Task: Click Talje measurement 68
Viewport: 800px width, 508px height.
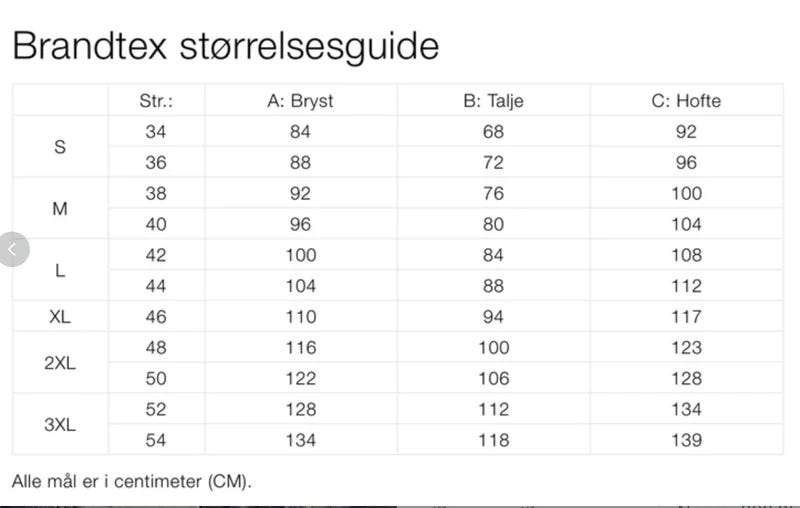Action: 493,131
